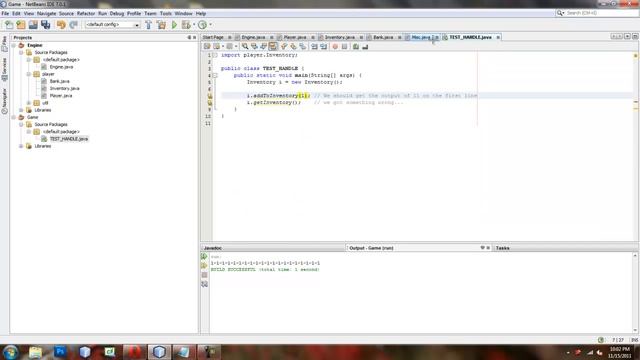
Task: Open the Output panel dropdown arrow
Action: 482,248
